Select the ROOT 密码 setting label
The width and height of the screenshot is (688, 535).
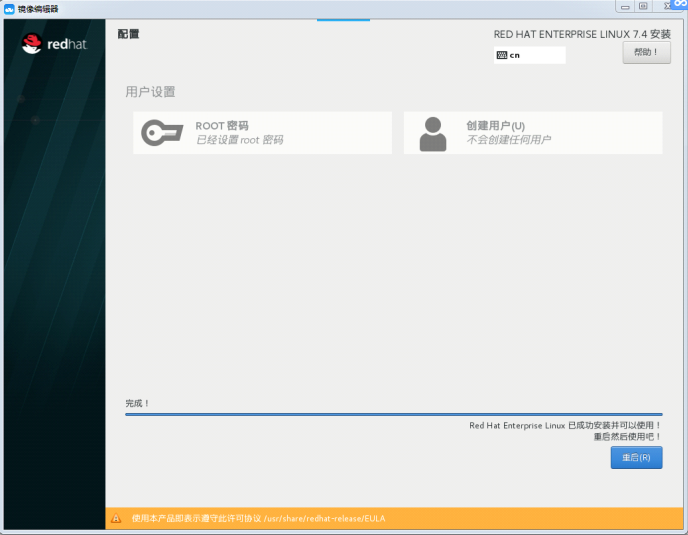222,126
